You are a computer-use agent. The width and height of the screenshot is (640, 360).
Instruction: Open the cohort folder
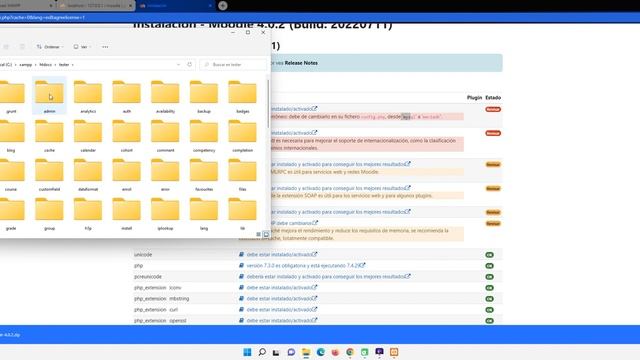(127, 135)
